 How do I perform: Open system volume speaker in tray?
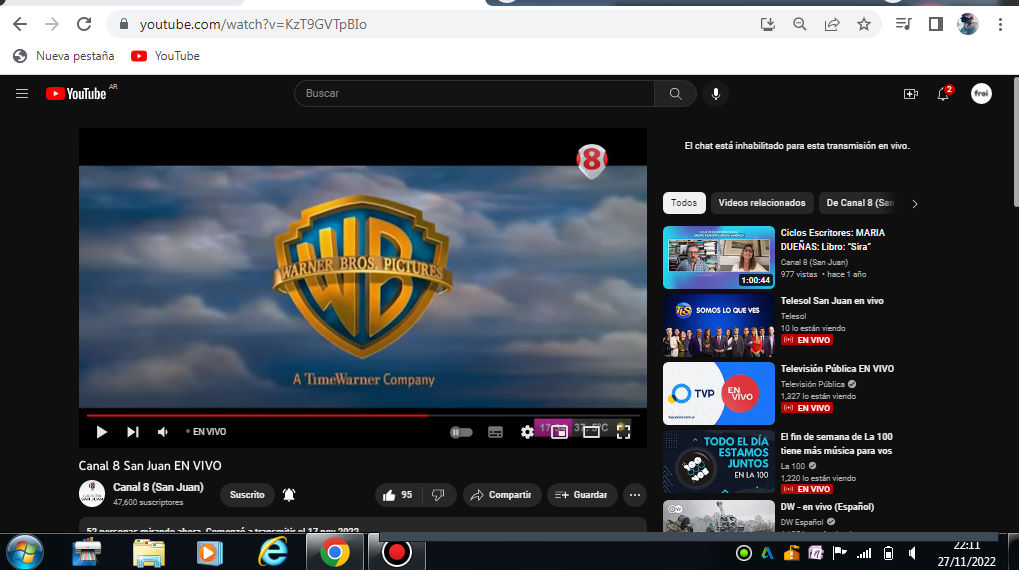[912, 553]
